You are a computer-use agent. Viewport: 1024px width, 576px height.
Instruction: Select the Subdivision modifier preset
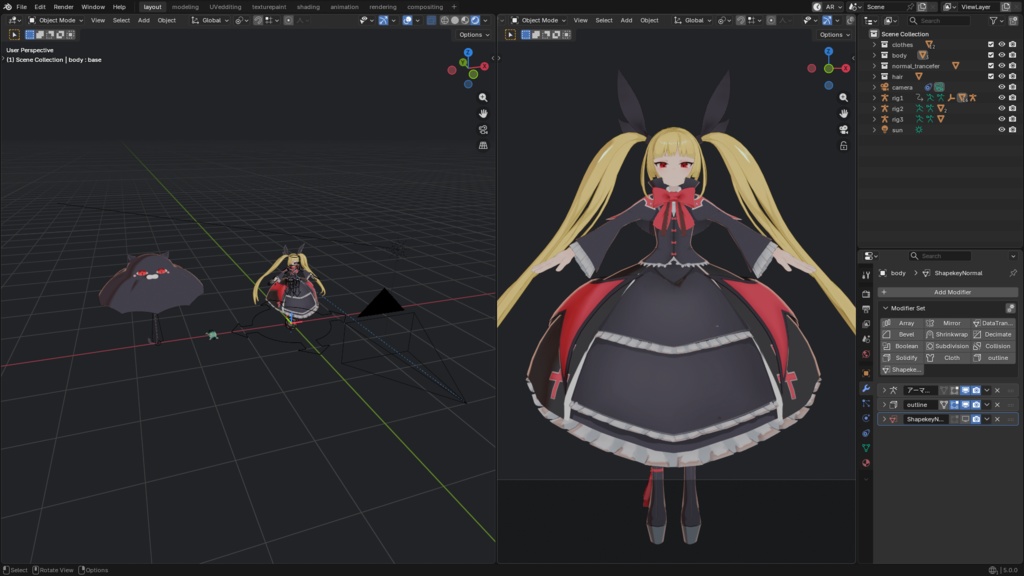(947, 346)
